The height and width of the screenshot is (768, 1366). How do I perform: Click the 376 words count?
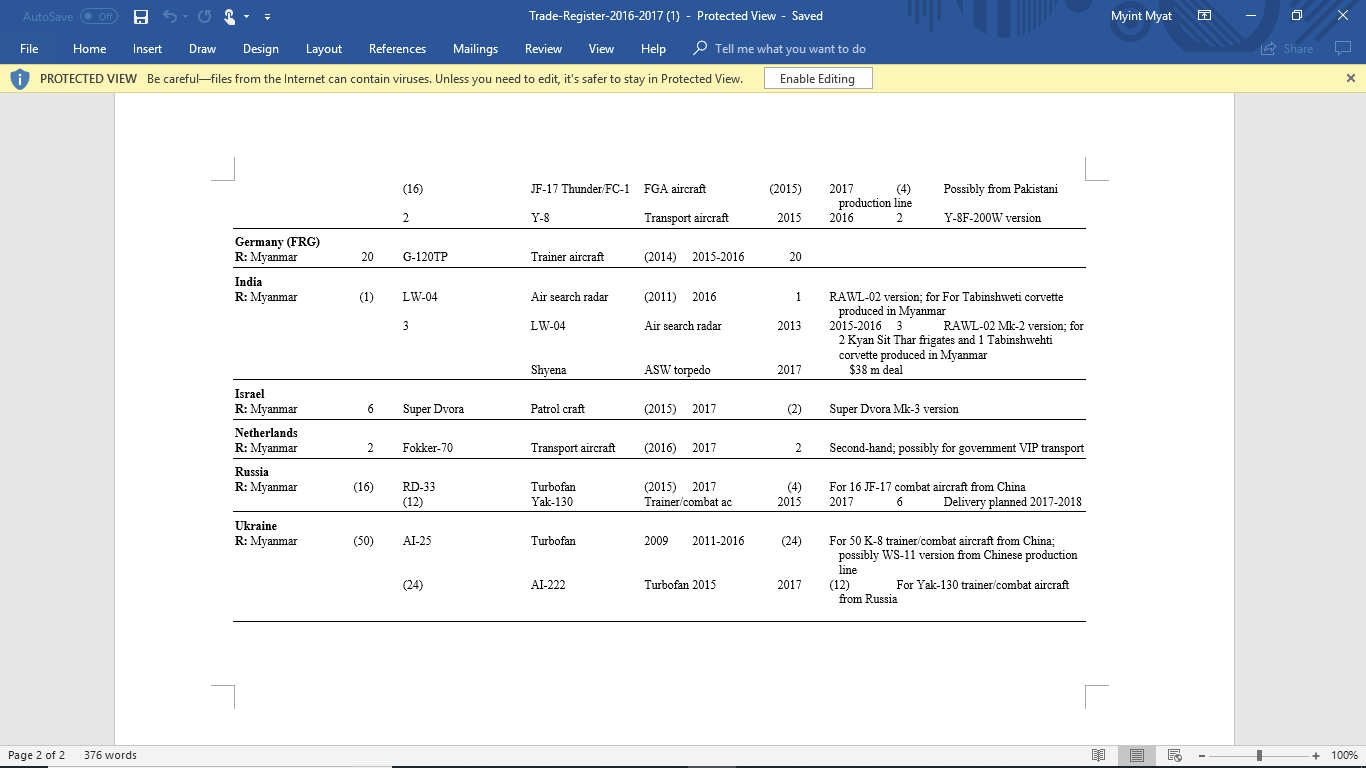click(110, 755)
